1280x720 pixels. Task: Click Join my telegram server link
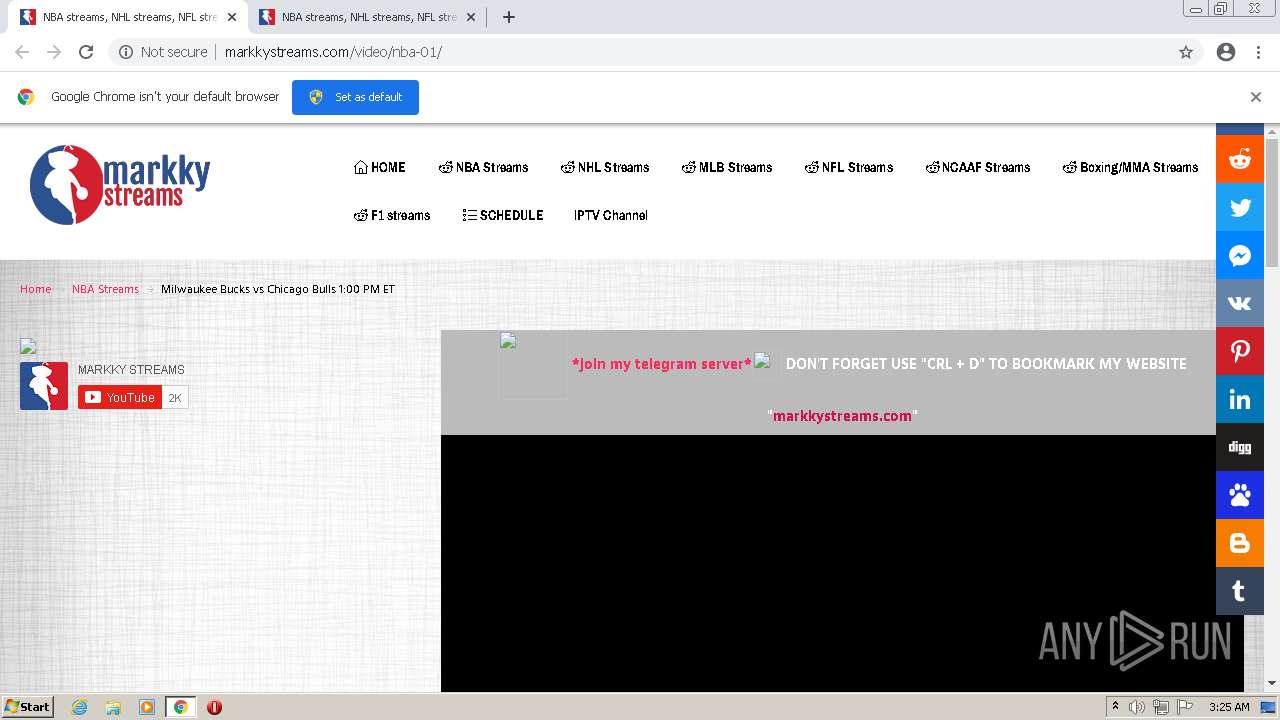[661, 363]
